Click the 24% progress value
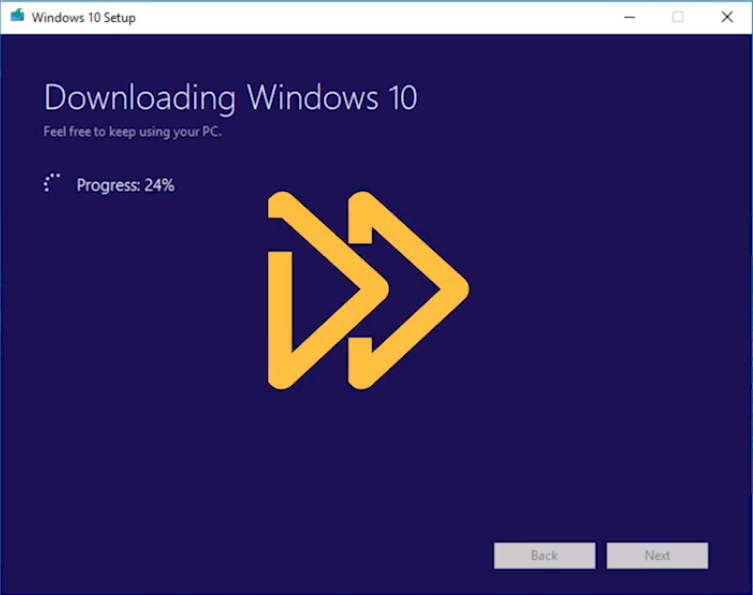The width and height of the screenshot is (753, 595). pos(159,185)
